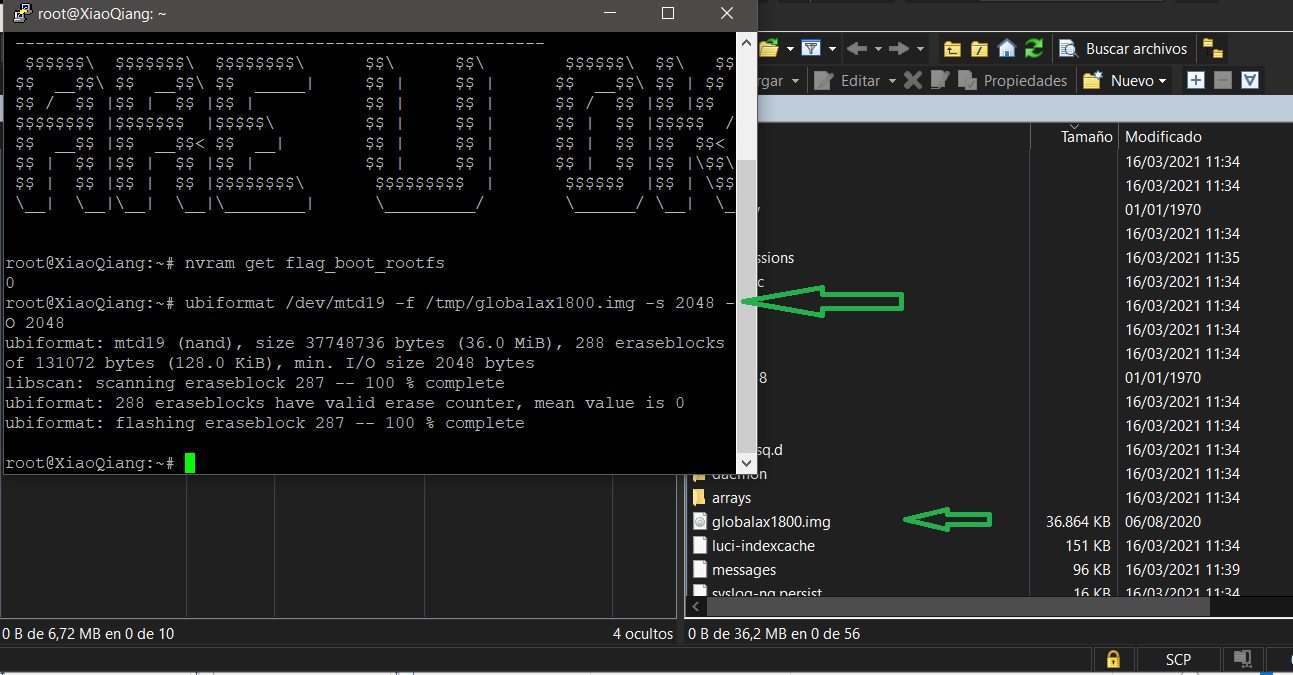This screenshot has width=1293, height=675.
Task: Click the Nuevo button
Action: click(x=1118, y=80)
